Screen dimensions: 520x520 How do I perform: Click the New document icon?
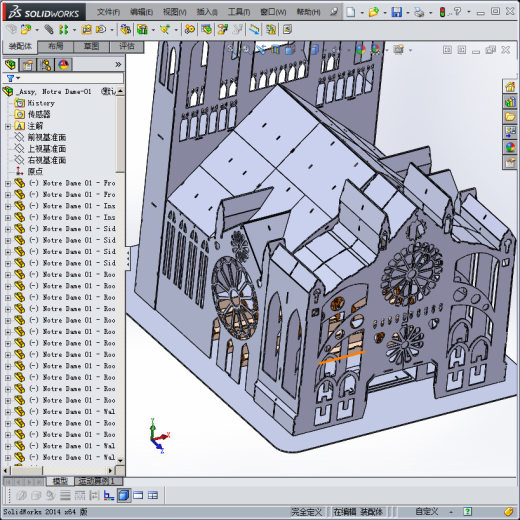pos(351,12)
